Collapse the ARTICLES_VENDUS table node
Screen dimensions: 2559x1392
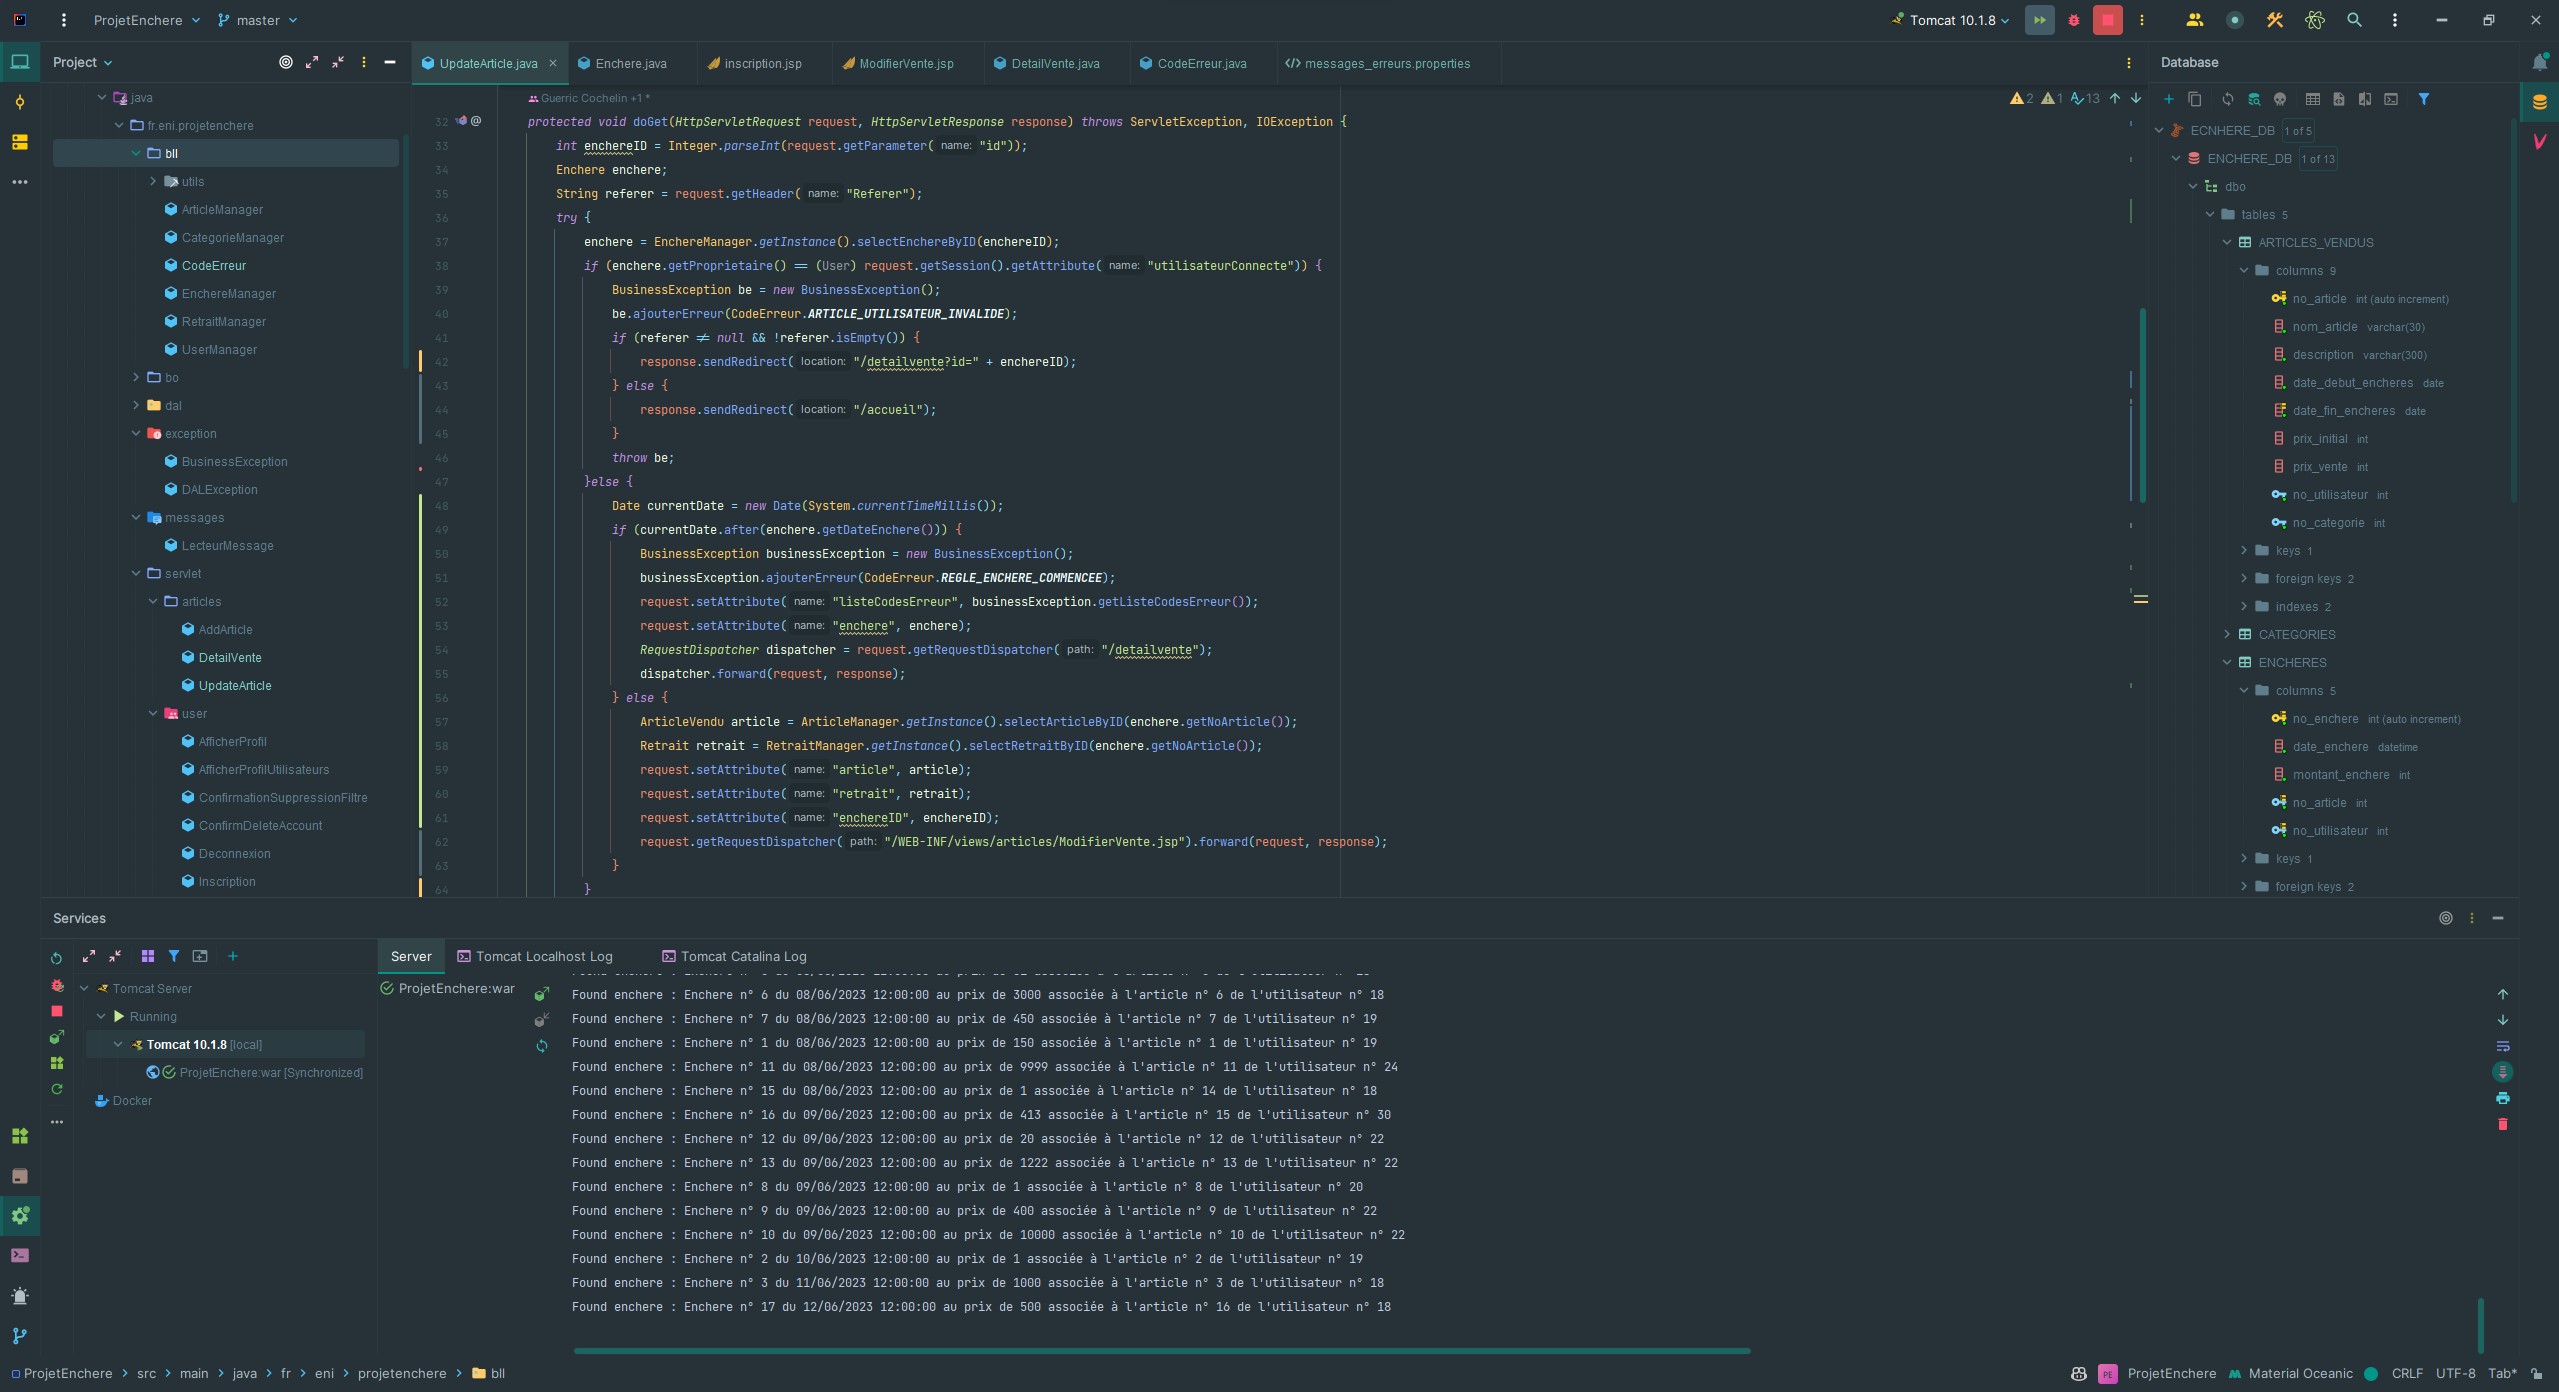(x=2227, y=243)
